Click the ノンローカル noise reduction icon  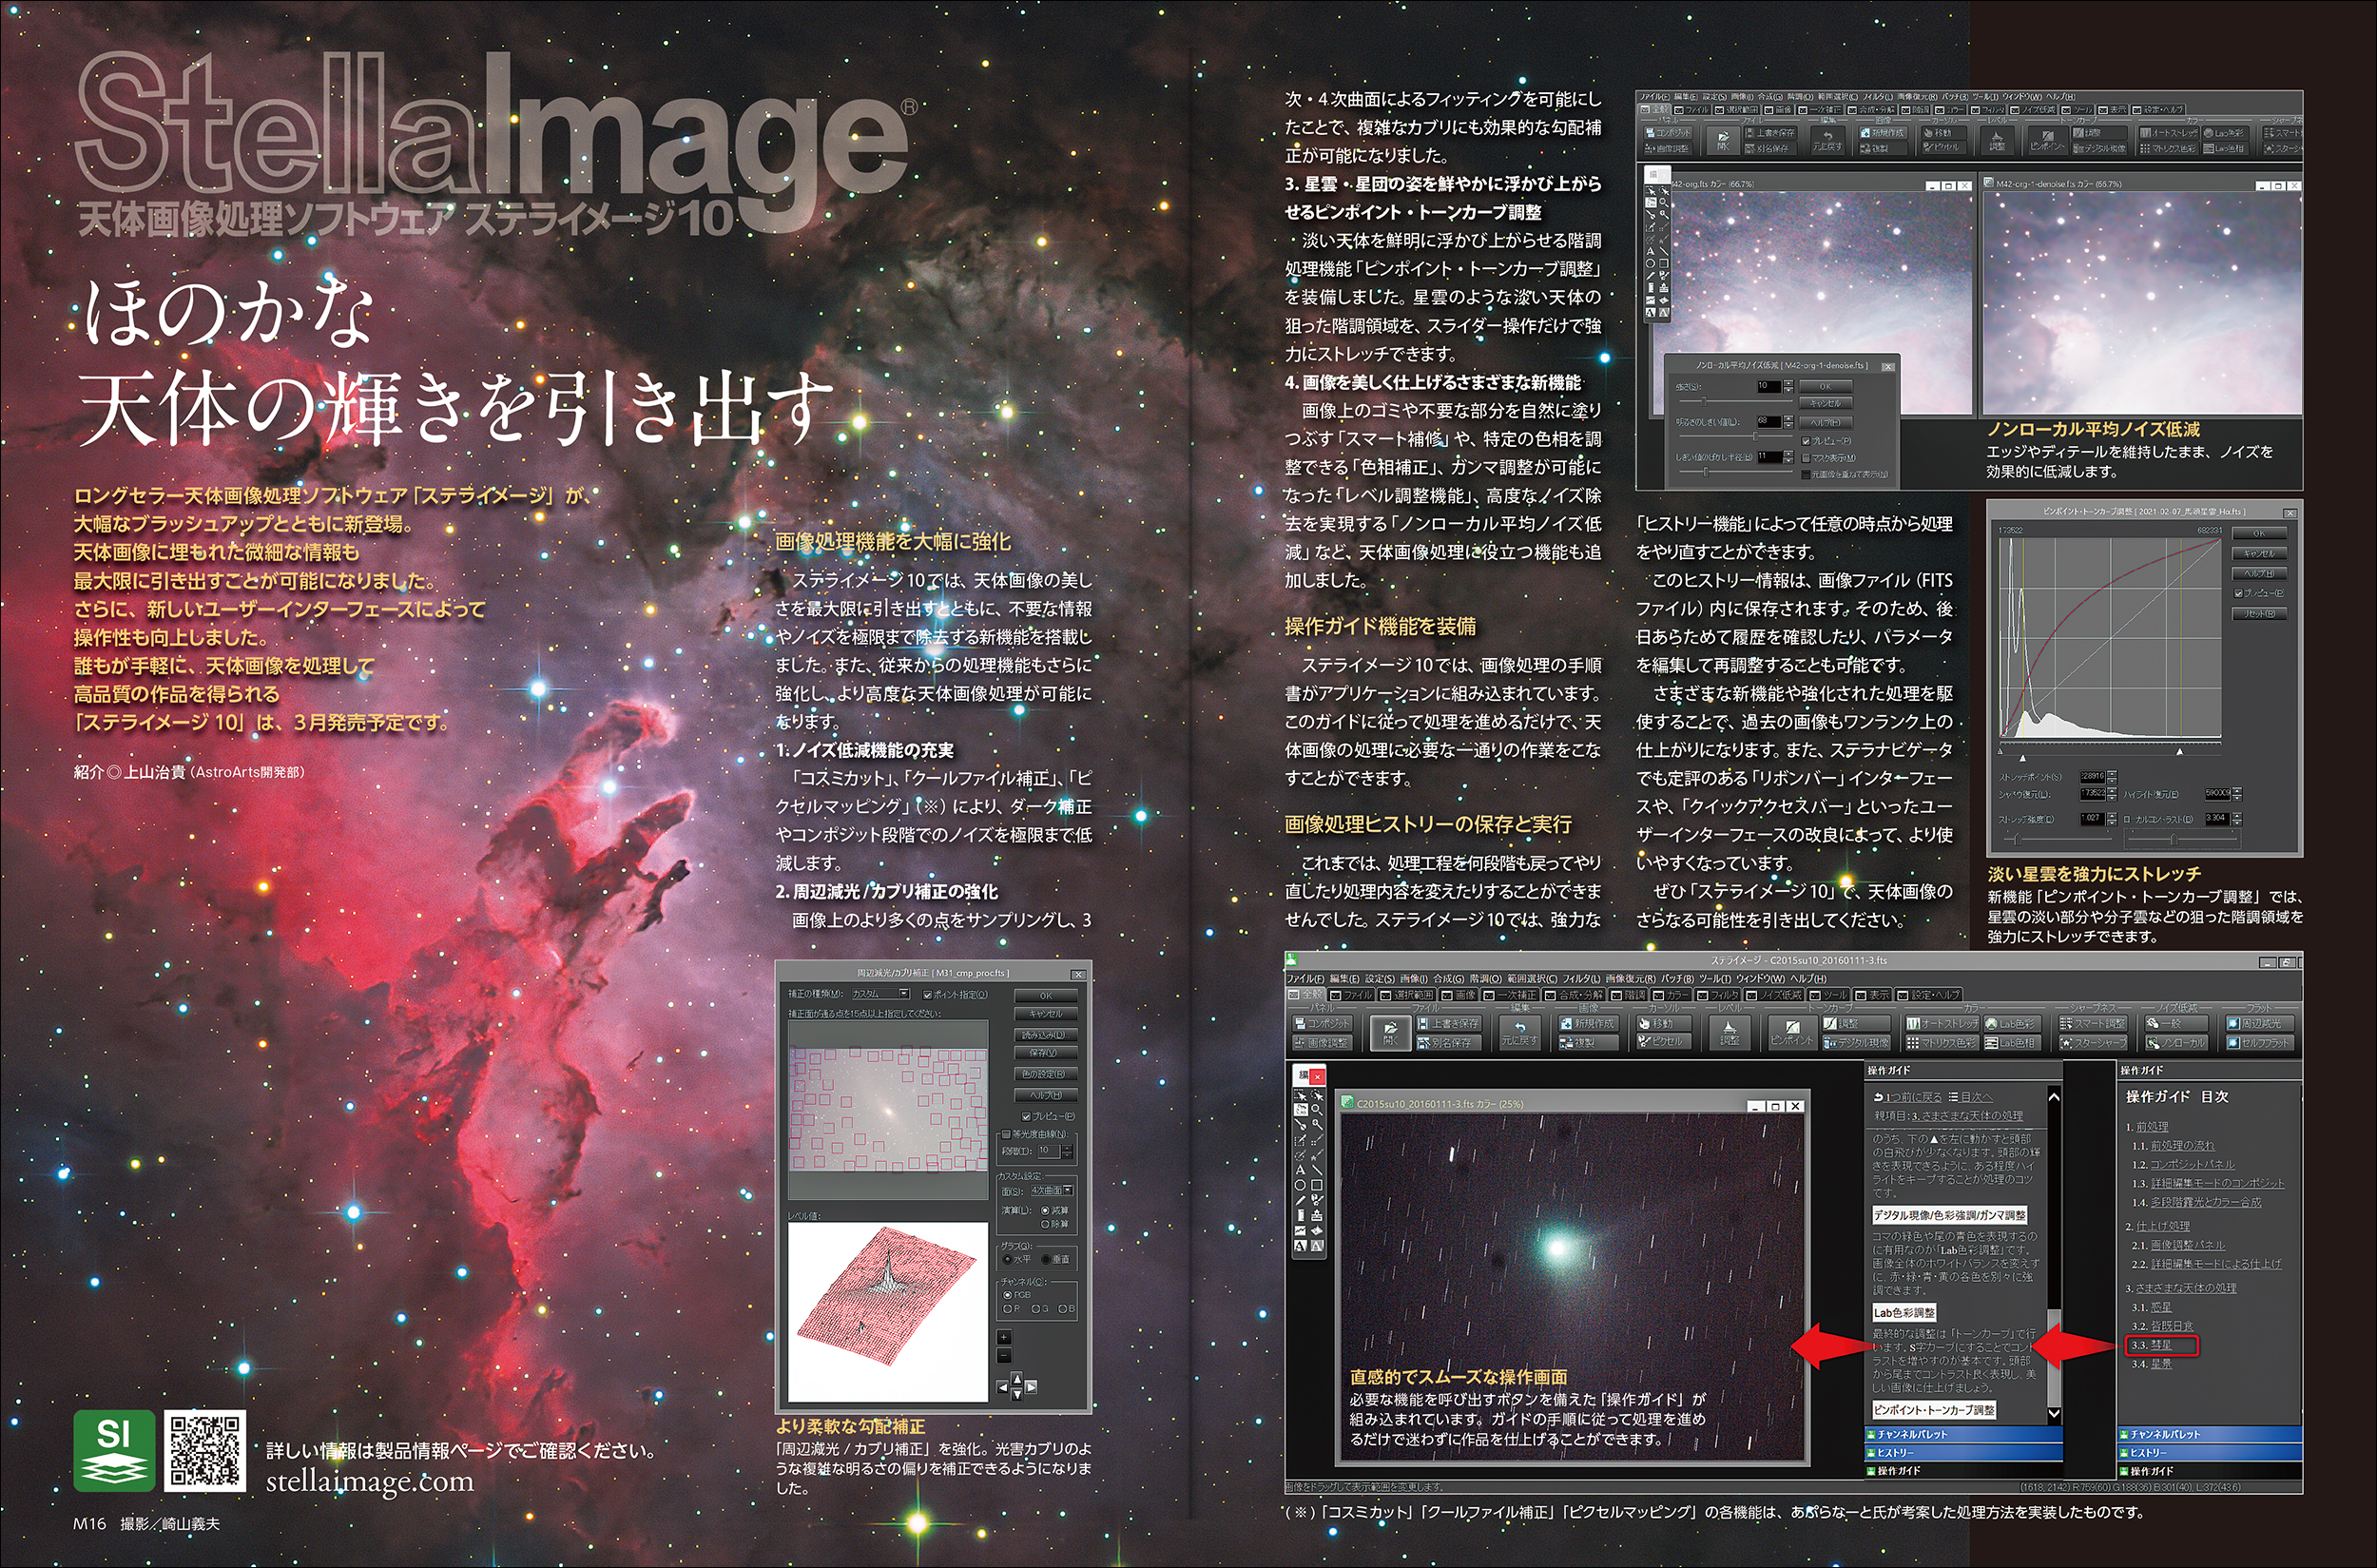[2175, 1043]
